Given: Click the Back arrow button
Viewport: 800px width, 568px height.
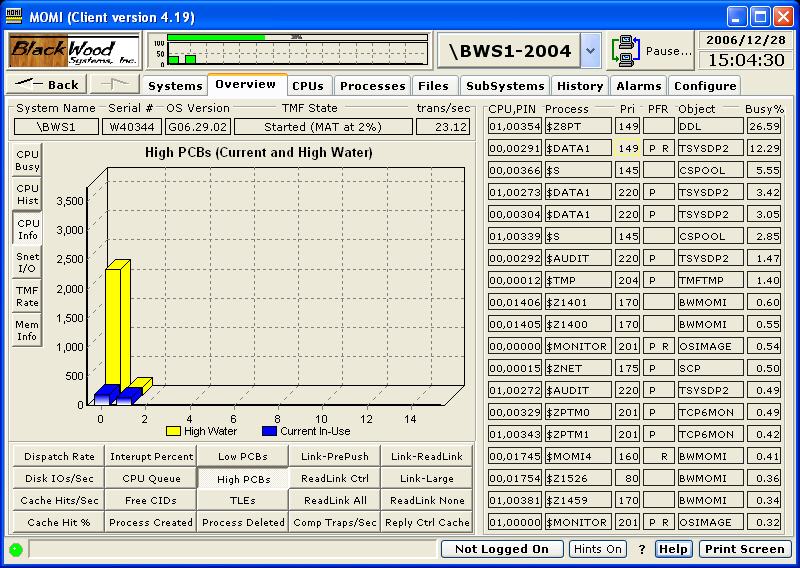Looking at the screenshot, I should click(46, 85).
